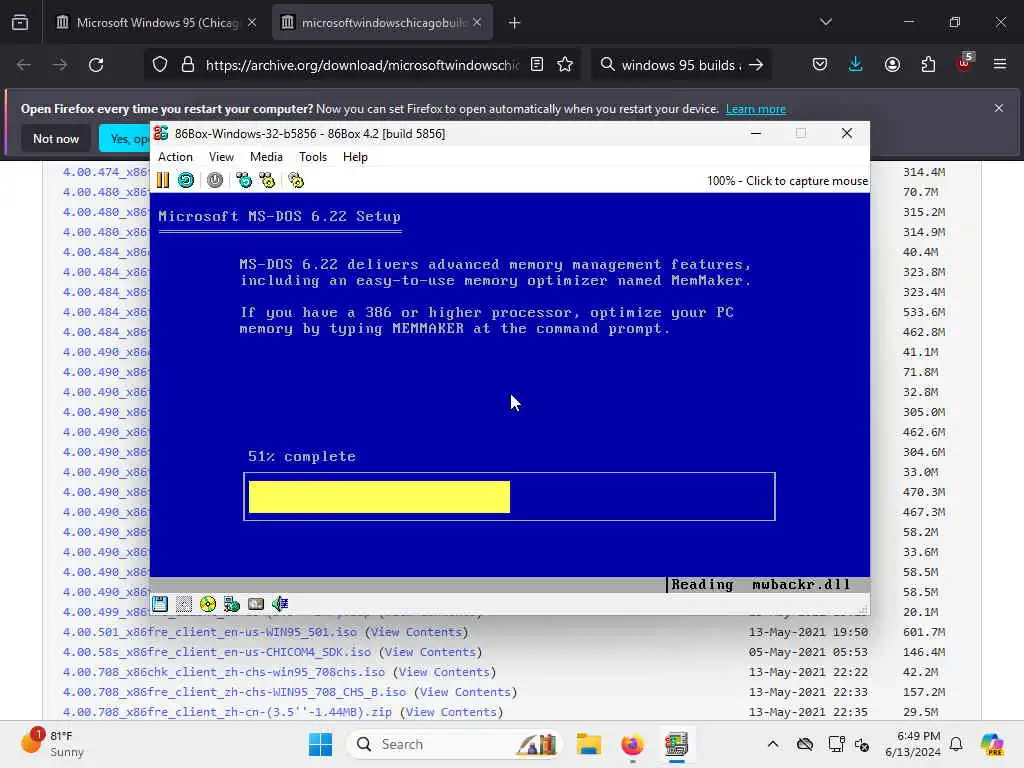1024x768 pixels.
Task: Open the Action menu in 86Box
Action: [x=175, y=157]
